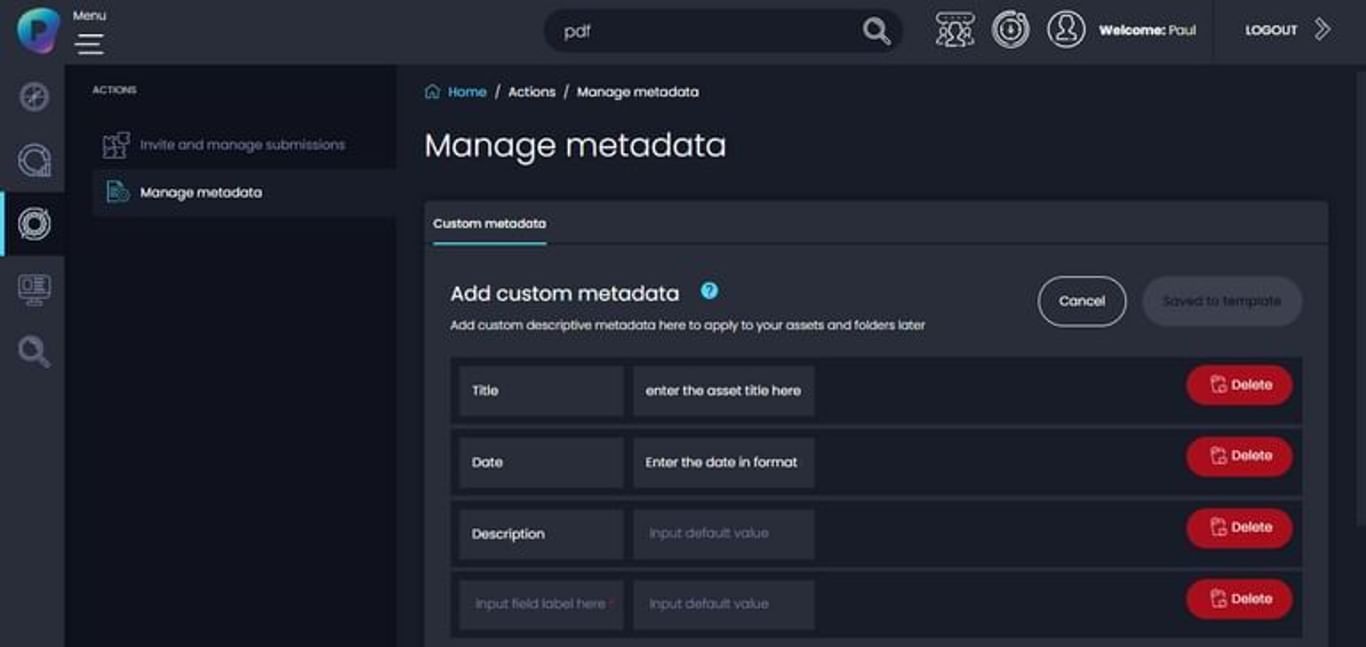Delete the Title metadata row
The width and height of the screenshot is (1366, 647).
1239,385
